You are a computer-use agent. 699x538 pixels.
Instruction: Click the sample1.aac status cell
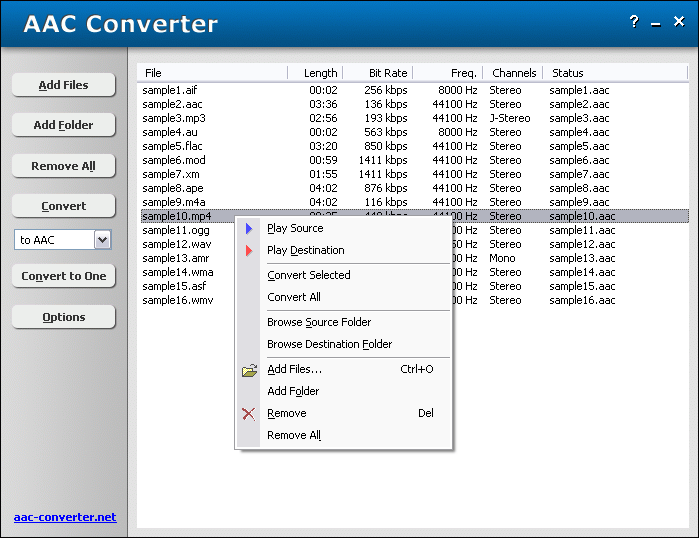tap(579, 90)
